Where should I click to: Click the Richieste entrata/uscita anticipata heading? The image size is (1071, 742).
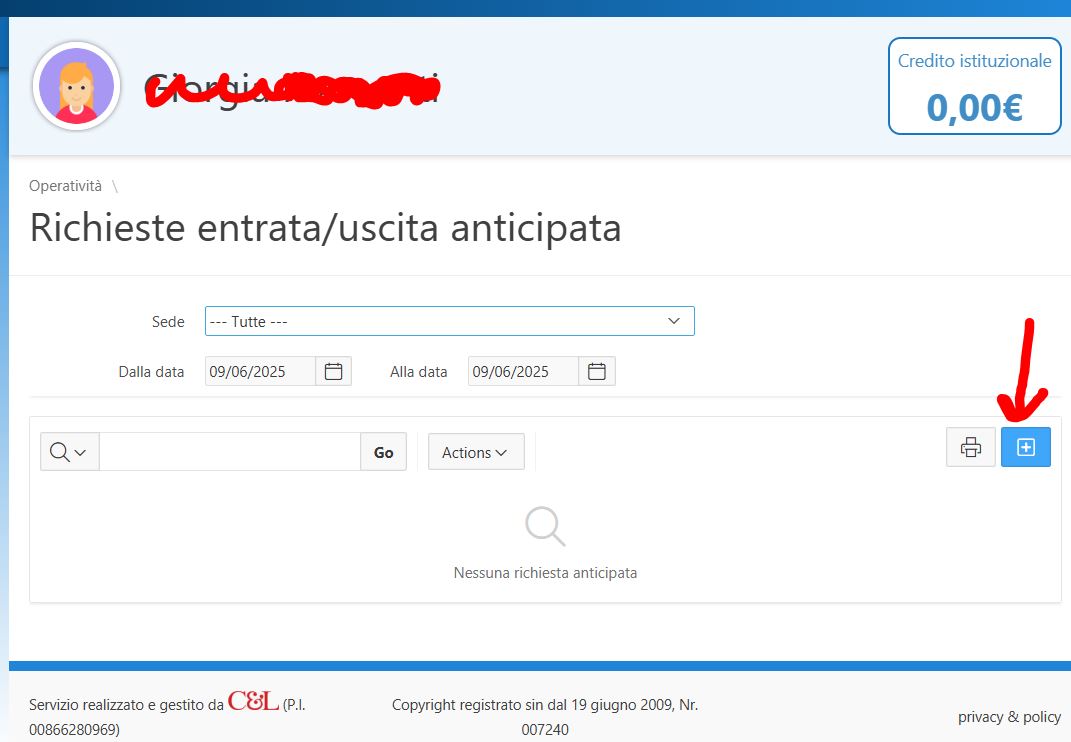[326, 228]
